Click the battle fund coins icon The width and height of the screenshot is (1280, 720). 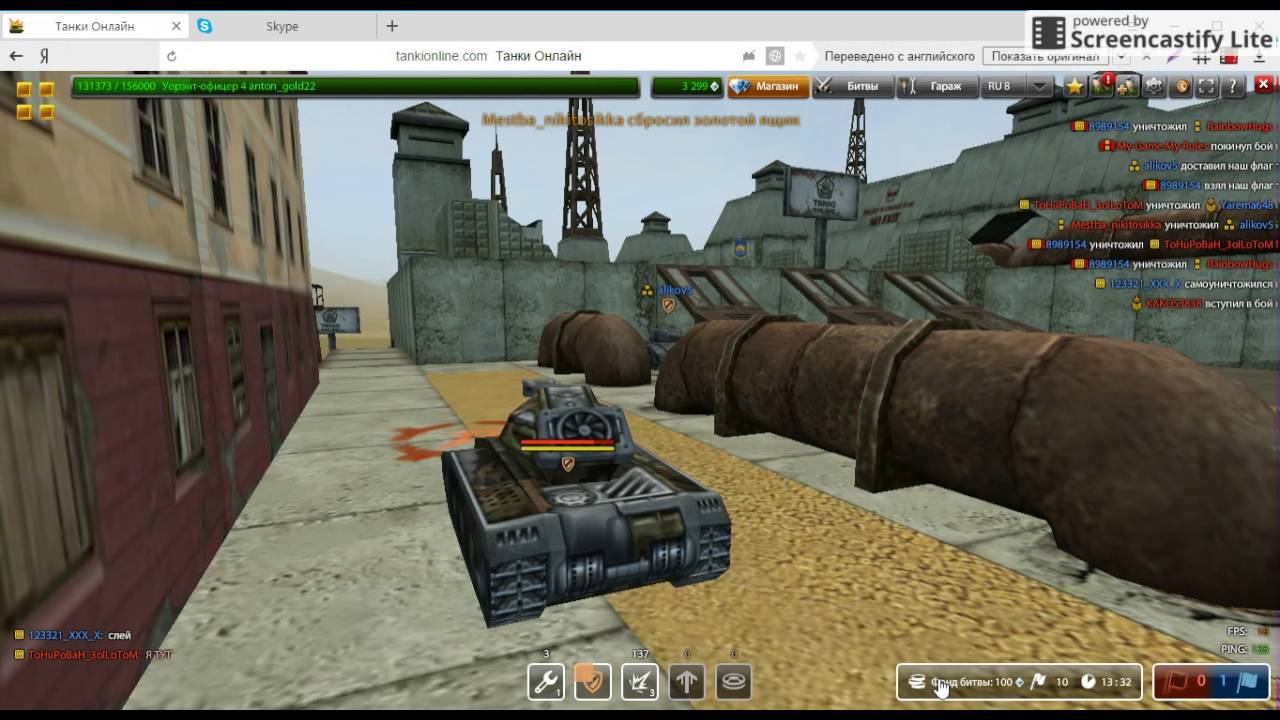pyautogui.click(x=916, y=682)
